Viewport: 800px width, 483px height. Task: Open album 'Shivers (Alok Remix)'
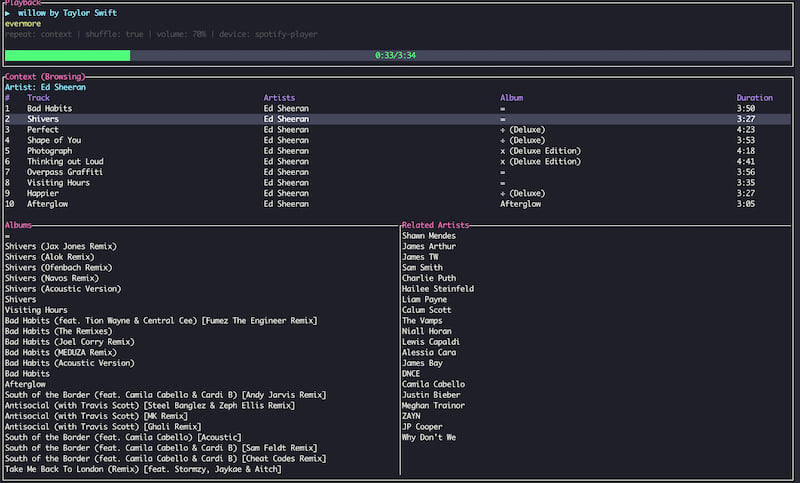[49, 257]
